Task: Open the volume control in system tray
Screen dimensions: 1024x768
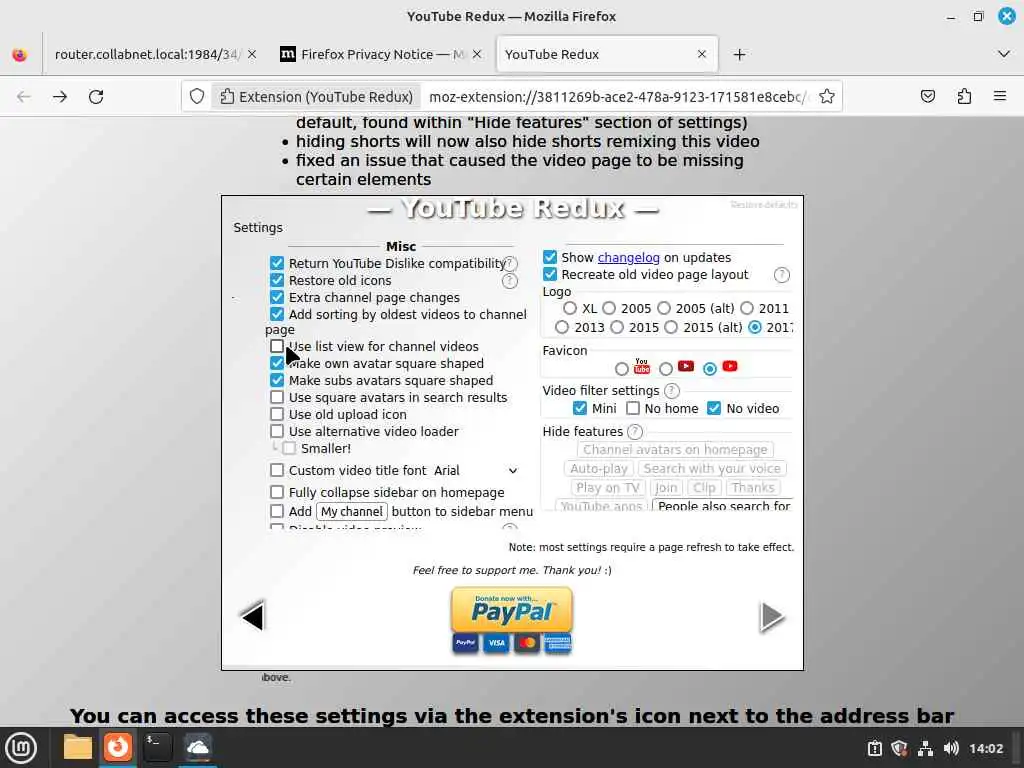Action: [x=951, y=748]
